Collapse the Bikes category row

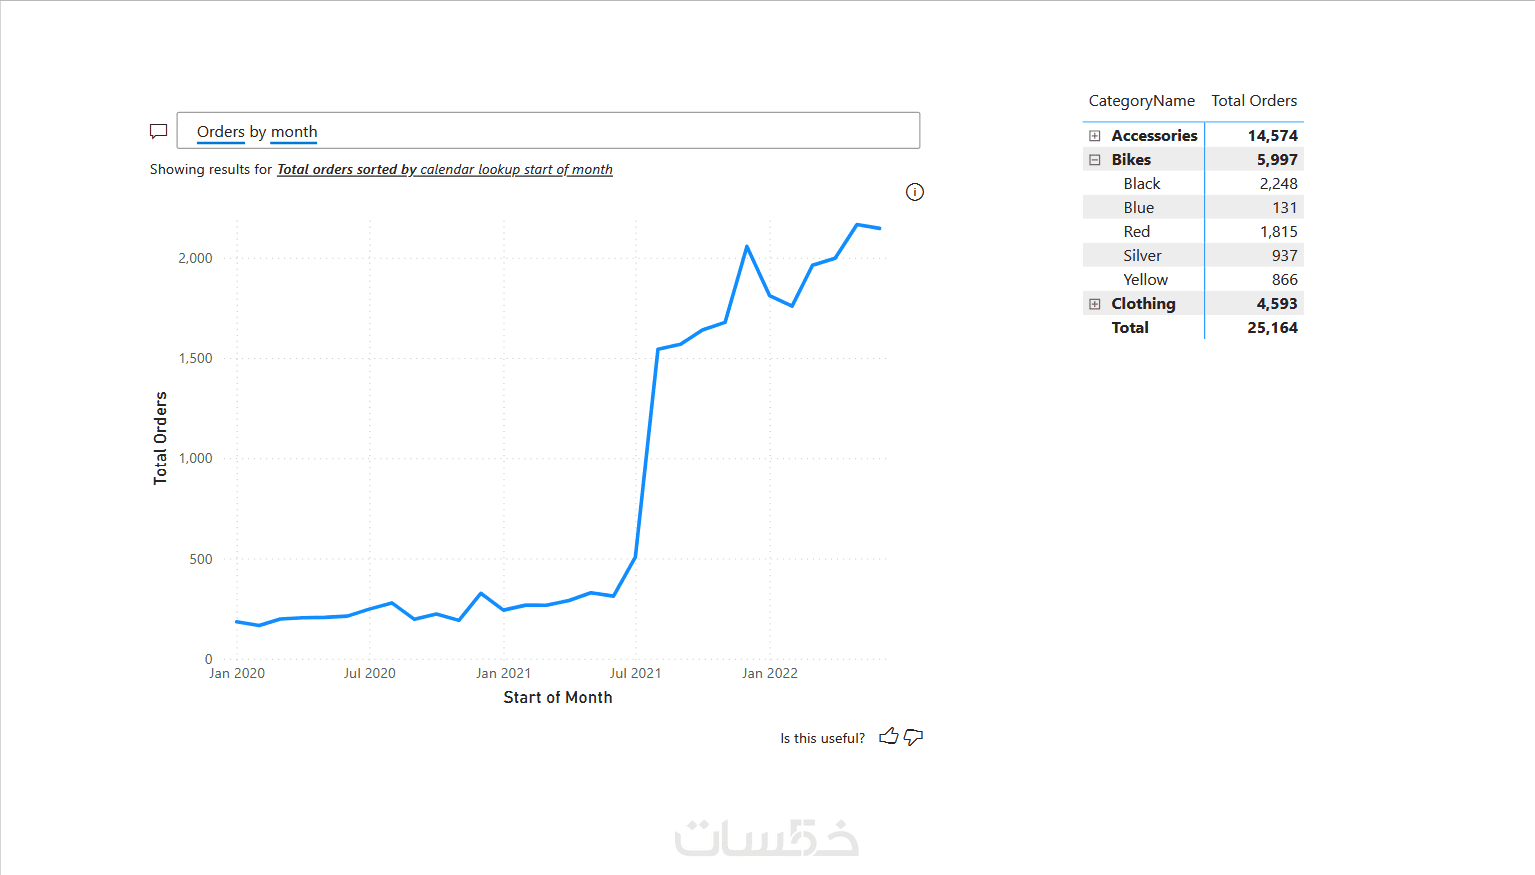point(1095,160)
